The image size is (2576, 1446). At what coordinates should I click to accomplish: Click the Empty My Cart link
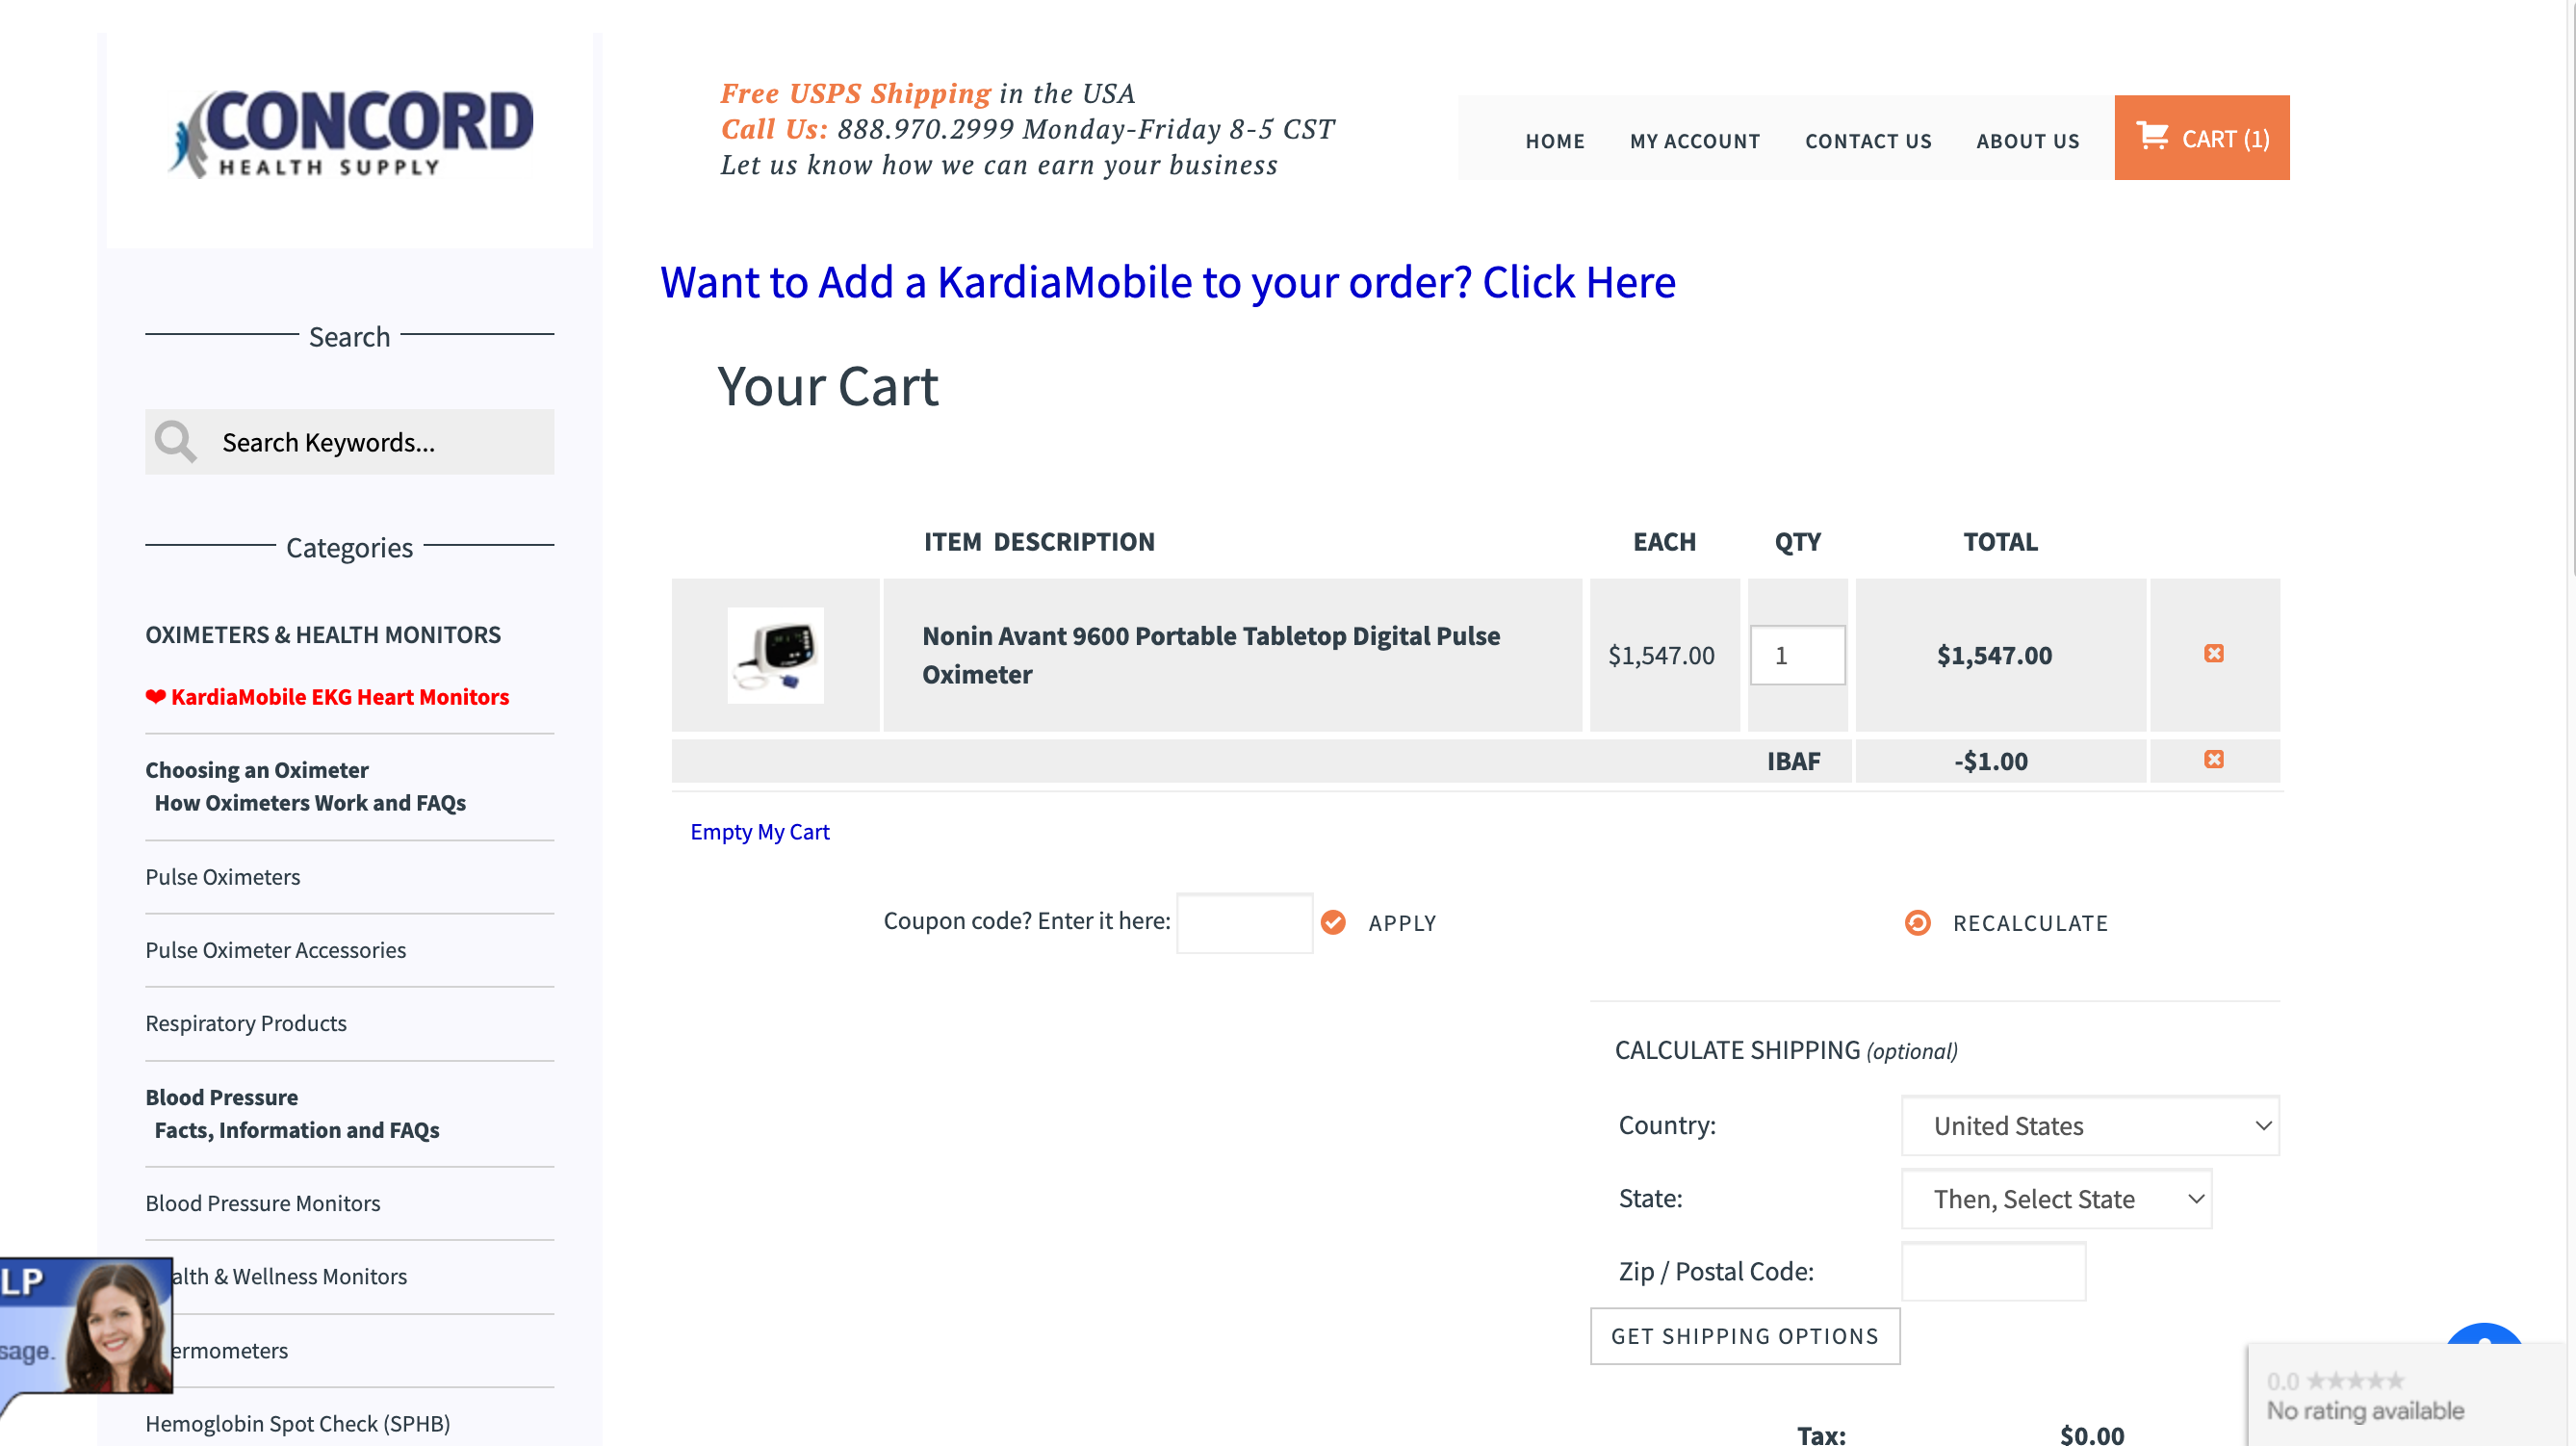759,832
